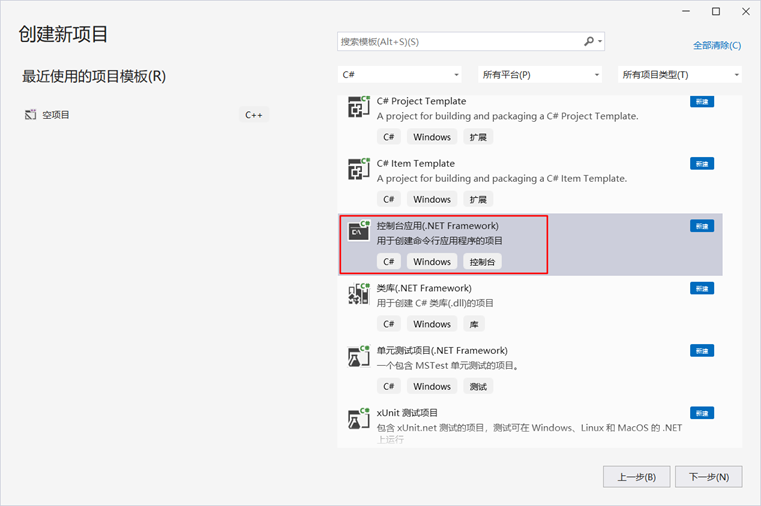Close the 创建新项目 dialog
Image resolution: width=761 pixels, height=506 pixels.
point(746,11)
